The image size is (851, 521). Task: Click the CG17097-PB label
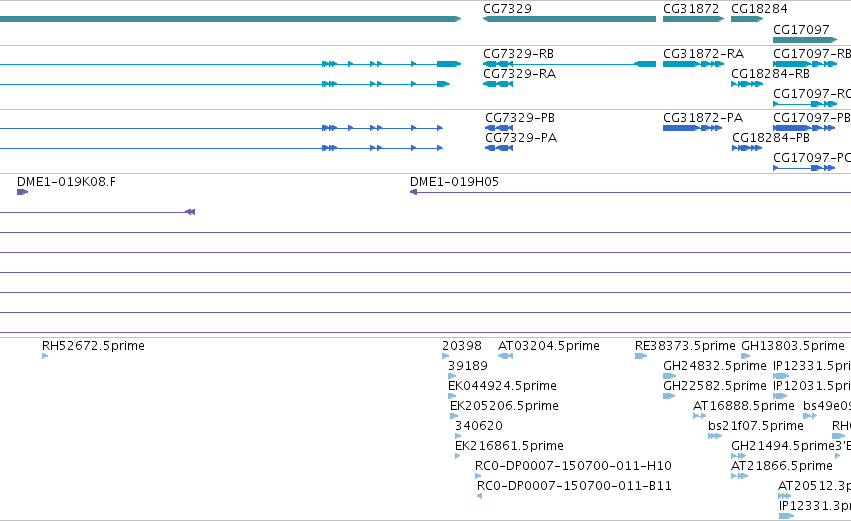pyautogui.click(x=811, y=118)
